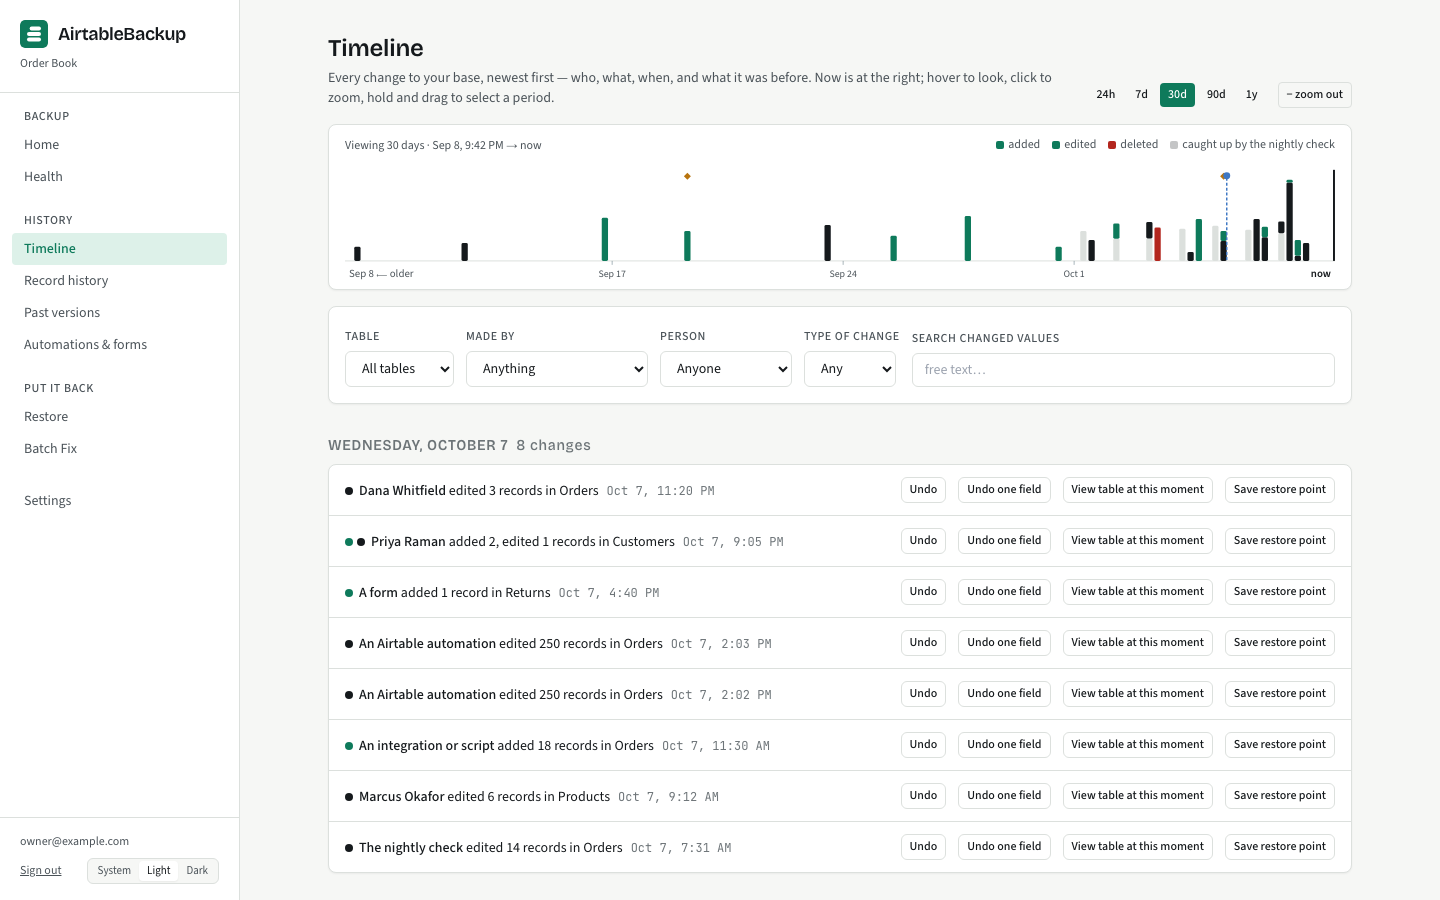1440x900 pixels.
Task: Click the search changed values field
Action: [x=1123, y=370]
